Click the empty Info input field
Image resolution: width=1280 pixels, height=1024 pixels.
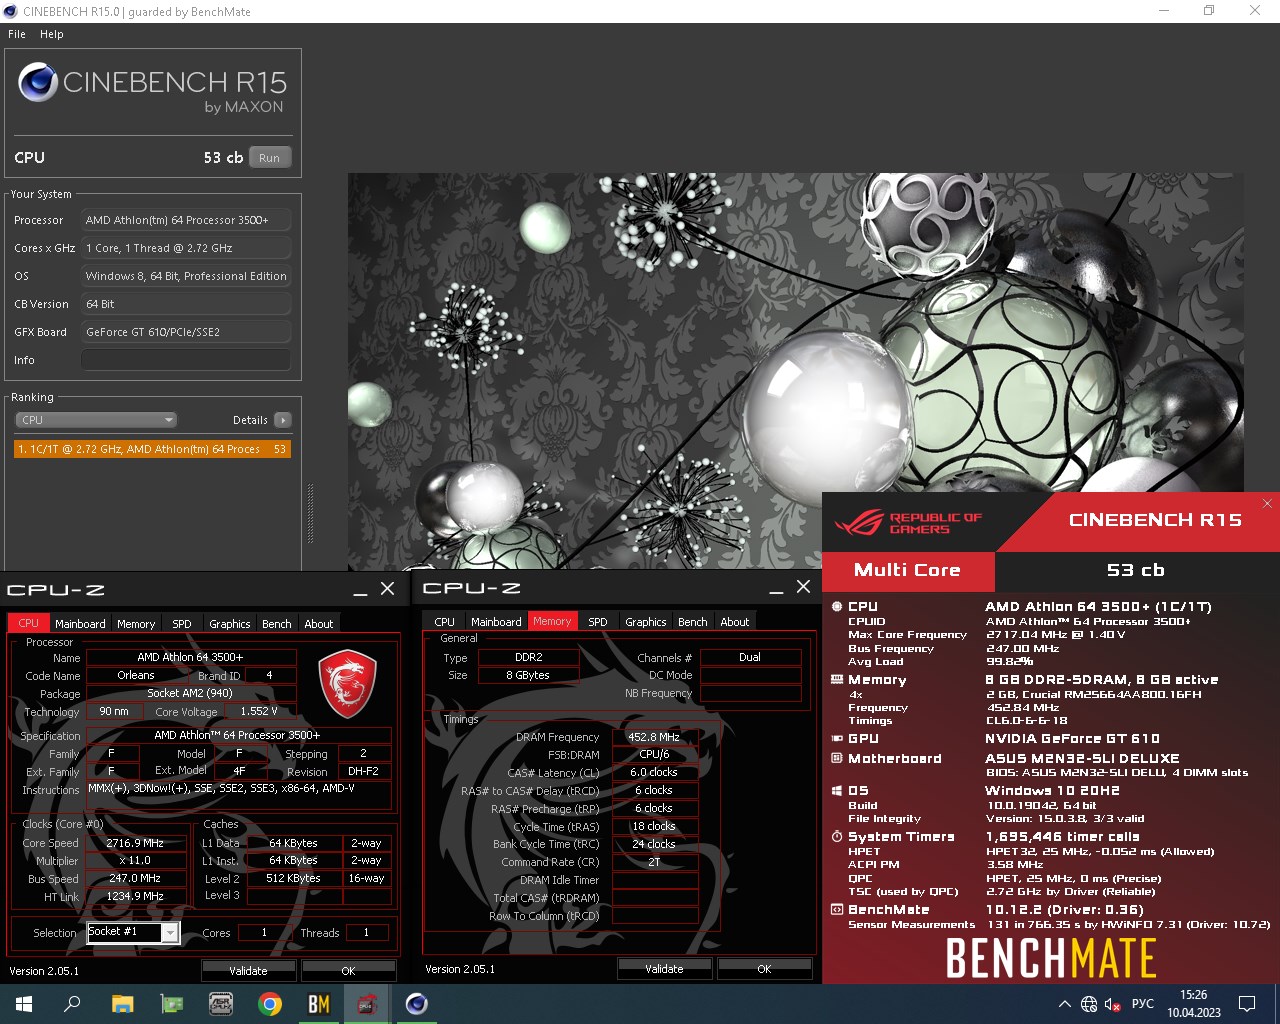pos(186,360)
